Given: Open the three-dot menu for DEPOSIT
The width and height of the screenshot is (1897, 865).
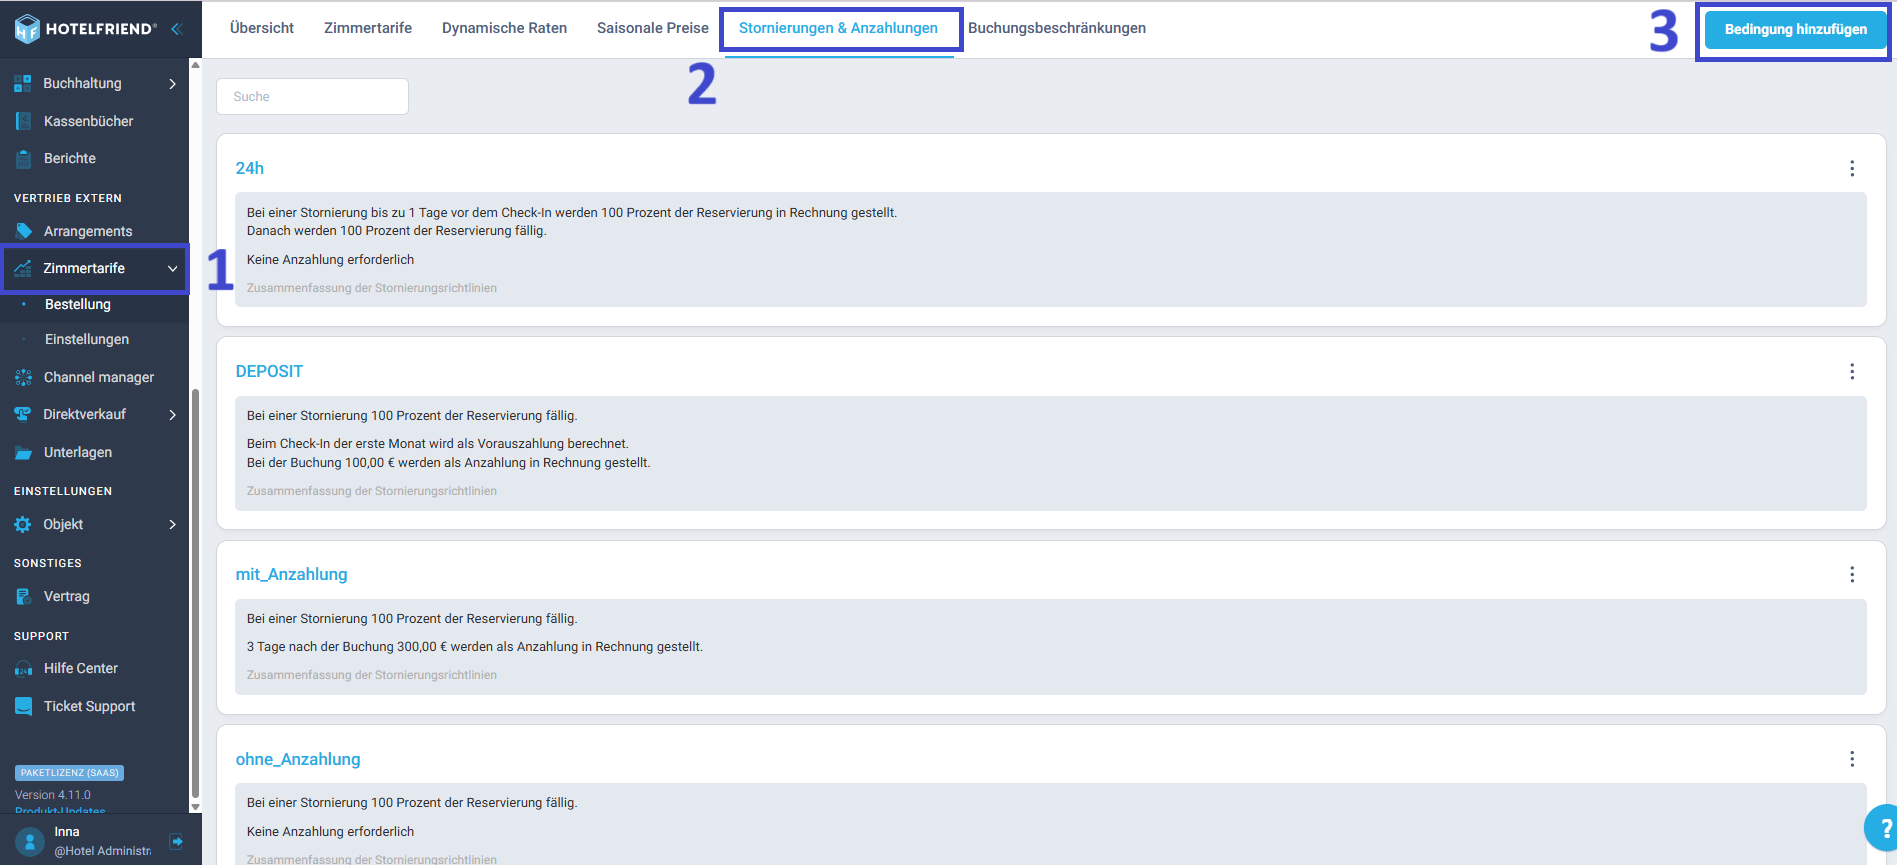Looking at the screenshot, I should 1852,371.
